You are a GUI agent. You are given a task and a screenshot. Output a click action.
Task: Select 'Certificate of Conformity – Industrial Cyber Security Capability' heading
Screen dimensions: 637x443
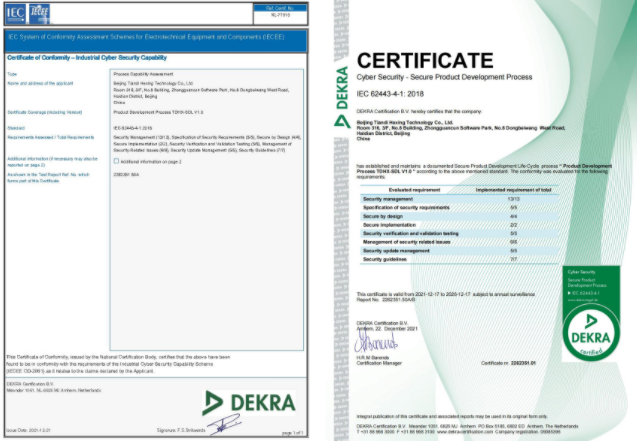point(87,58)
